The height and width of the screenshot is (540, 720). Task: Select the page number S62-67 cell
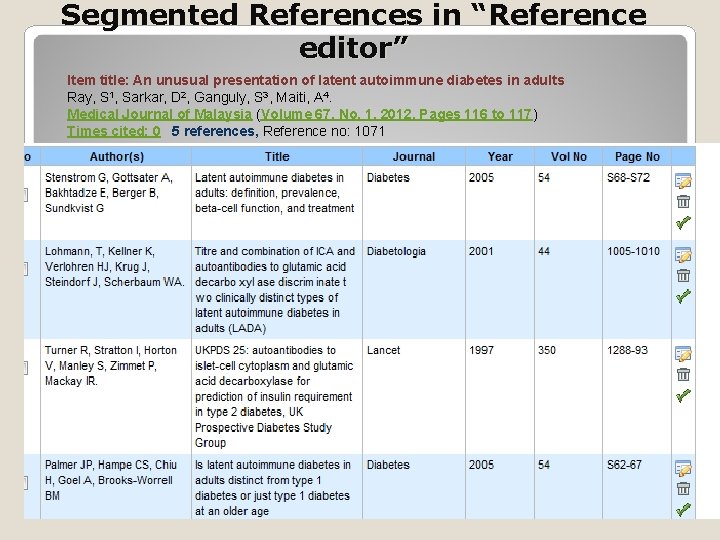click(x=637, y=487)
